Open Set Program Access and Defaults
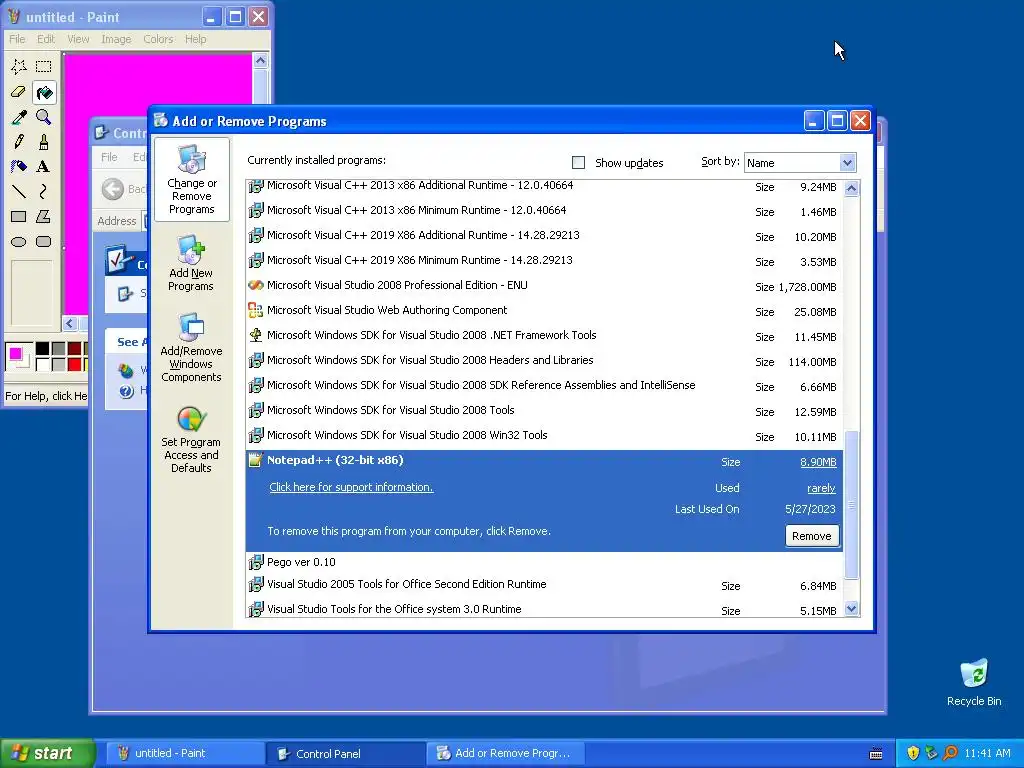 coord(191,440)
